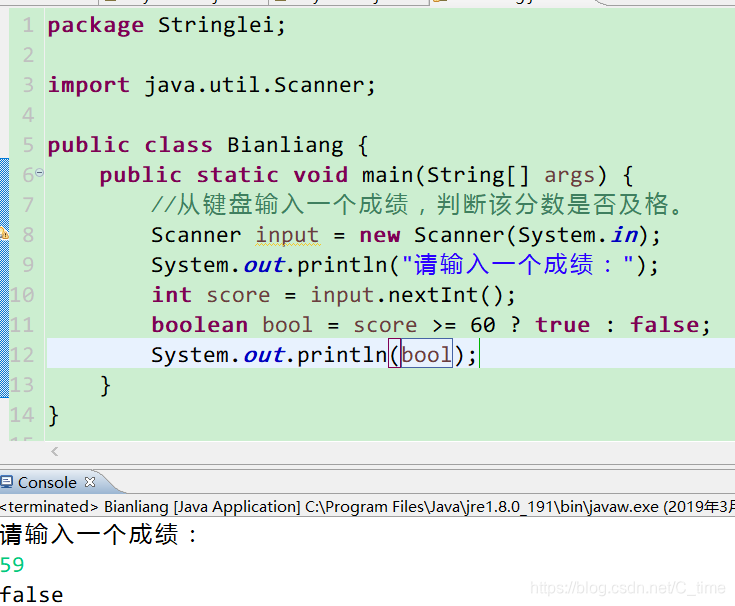Click the 'new' keyword on line 8

[x=380, y=235]
